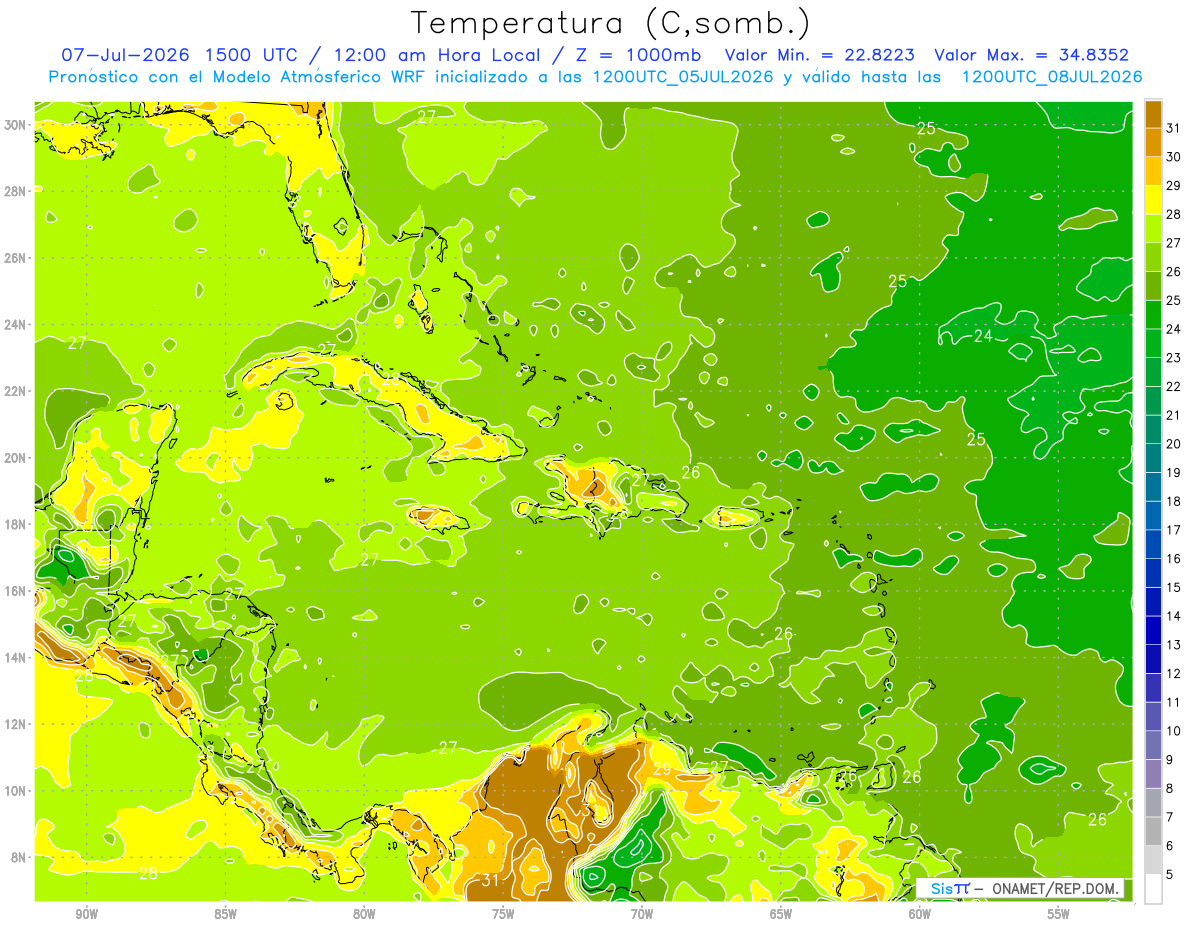Click the '8N' latitude axis label
The image size is (1200, 927).
tap(19, 857)
